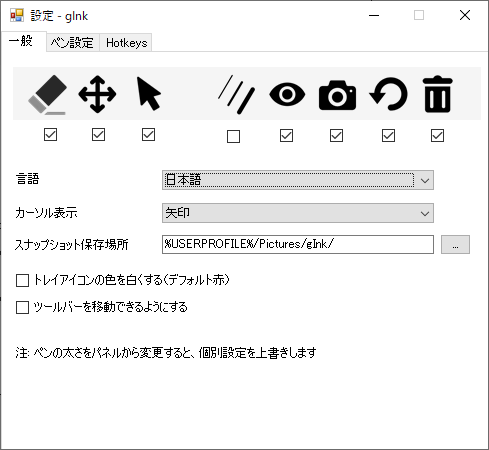
Task: Switch to the ペン設定 tab
Action: (x=72, y=43)
